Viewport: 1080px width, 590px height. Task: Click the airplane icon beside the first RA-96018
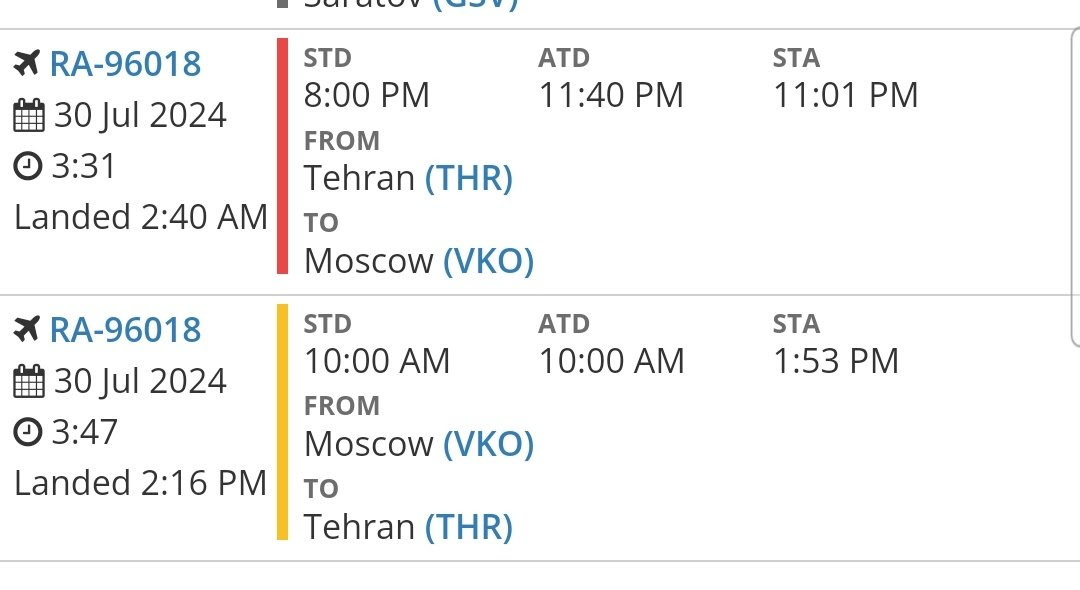click(27, 63)
